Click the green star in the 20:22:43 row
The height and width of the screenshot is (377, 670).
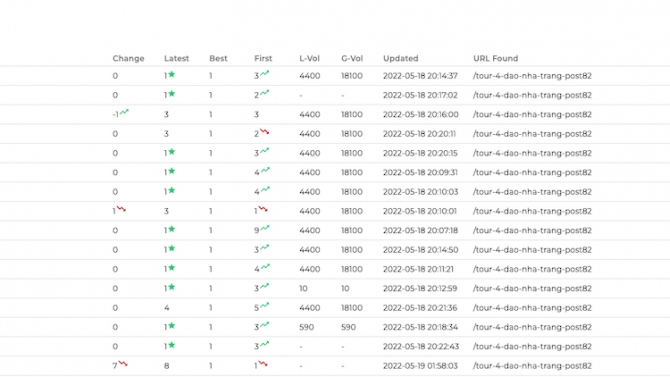(x=171, y=345)
